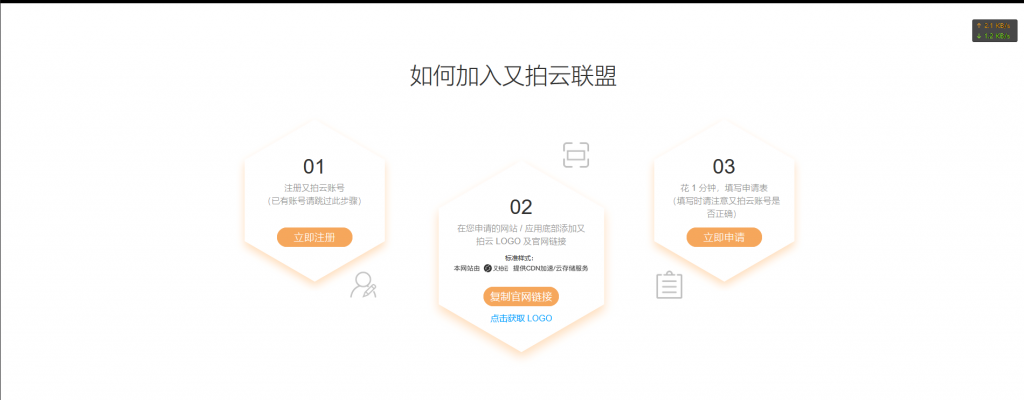The image size is (1024, 400).
Task: Click the 立即注册 button
Action: click(314, 237)
